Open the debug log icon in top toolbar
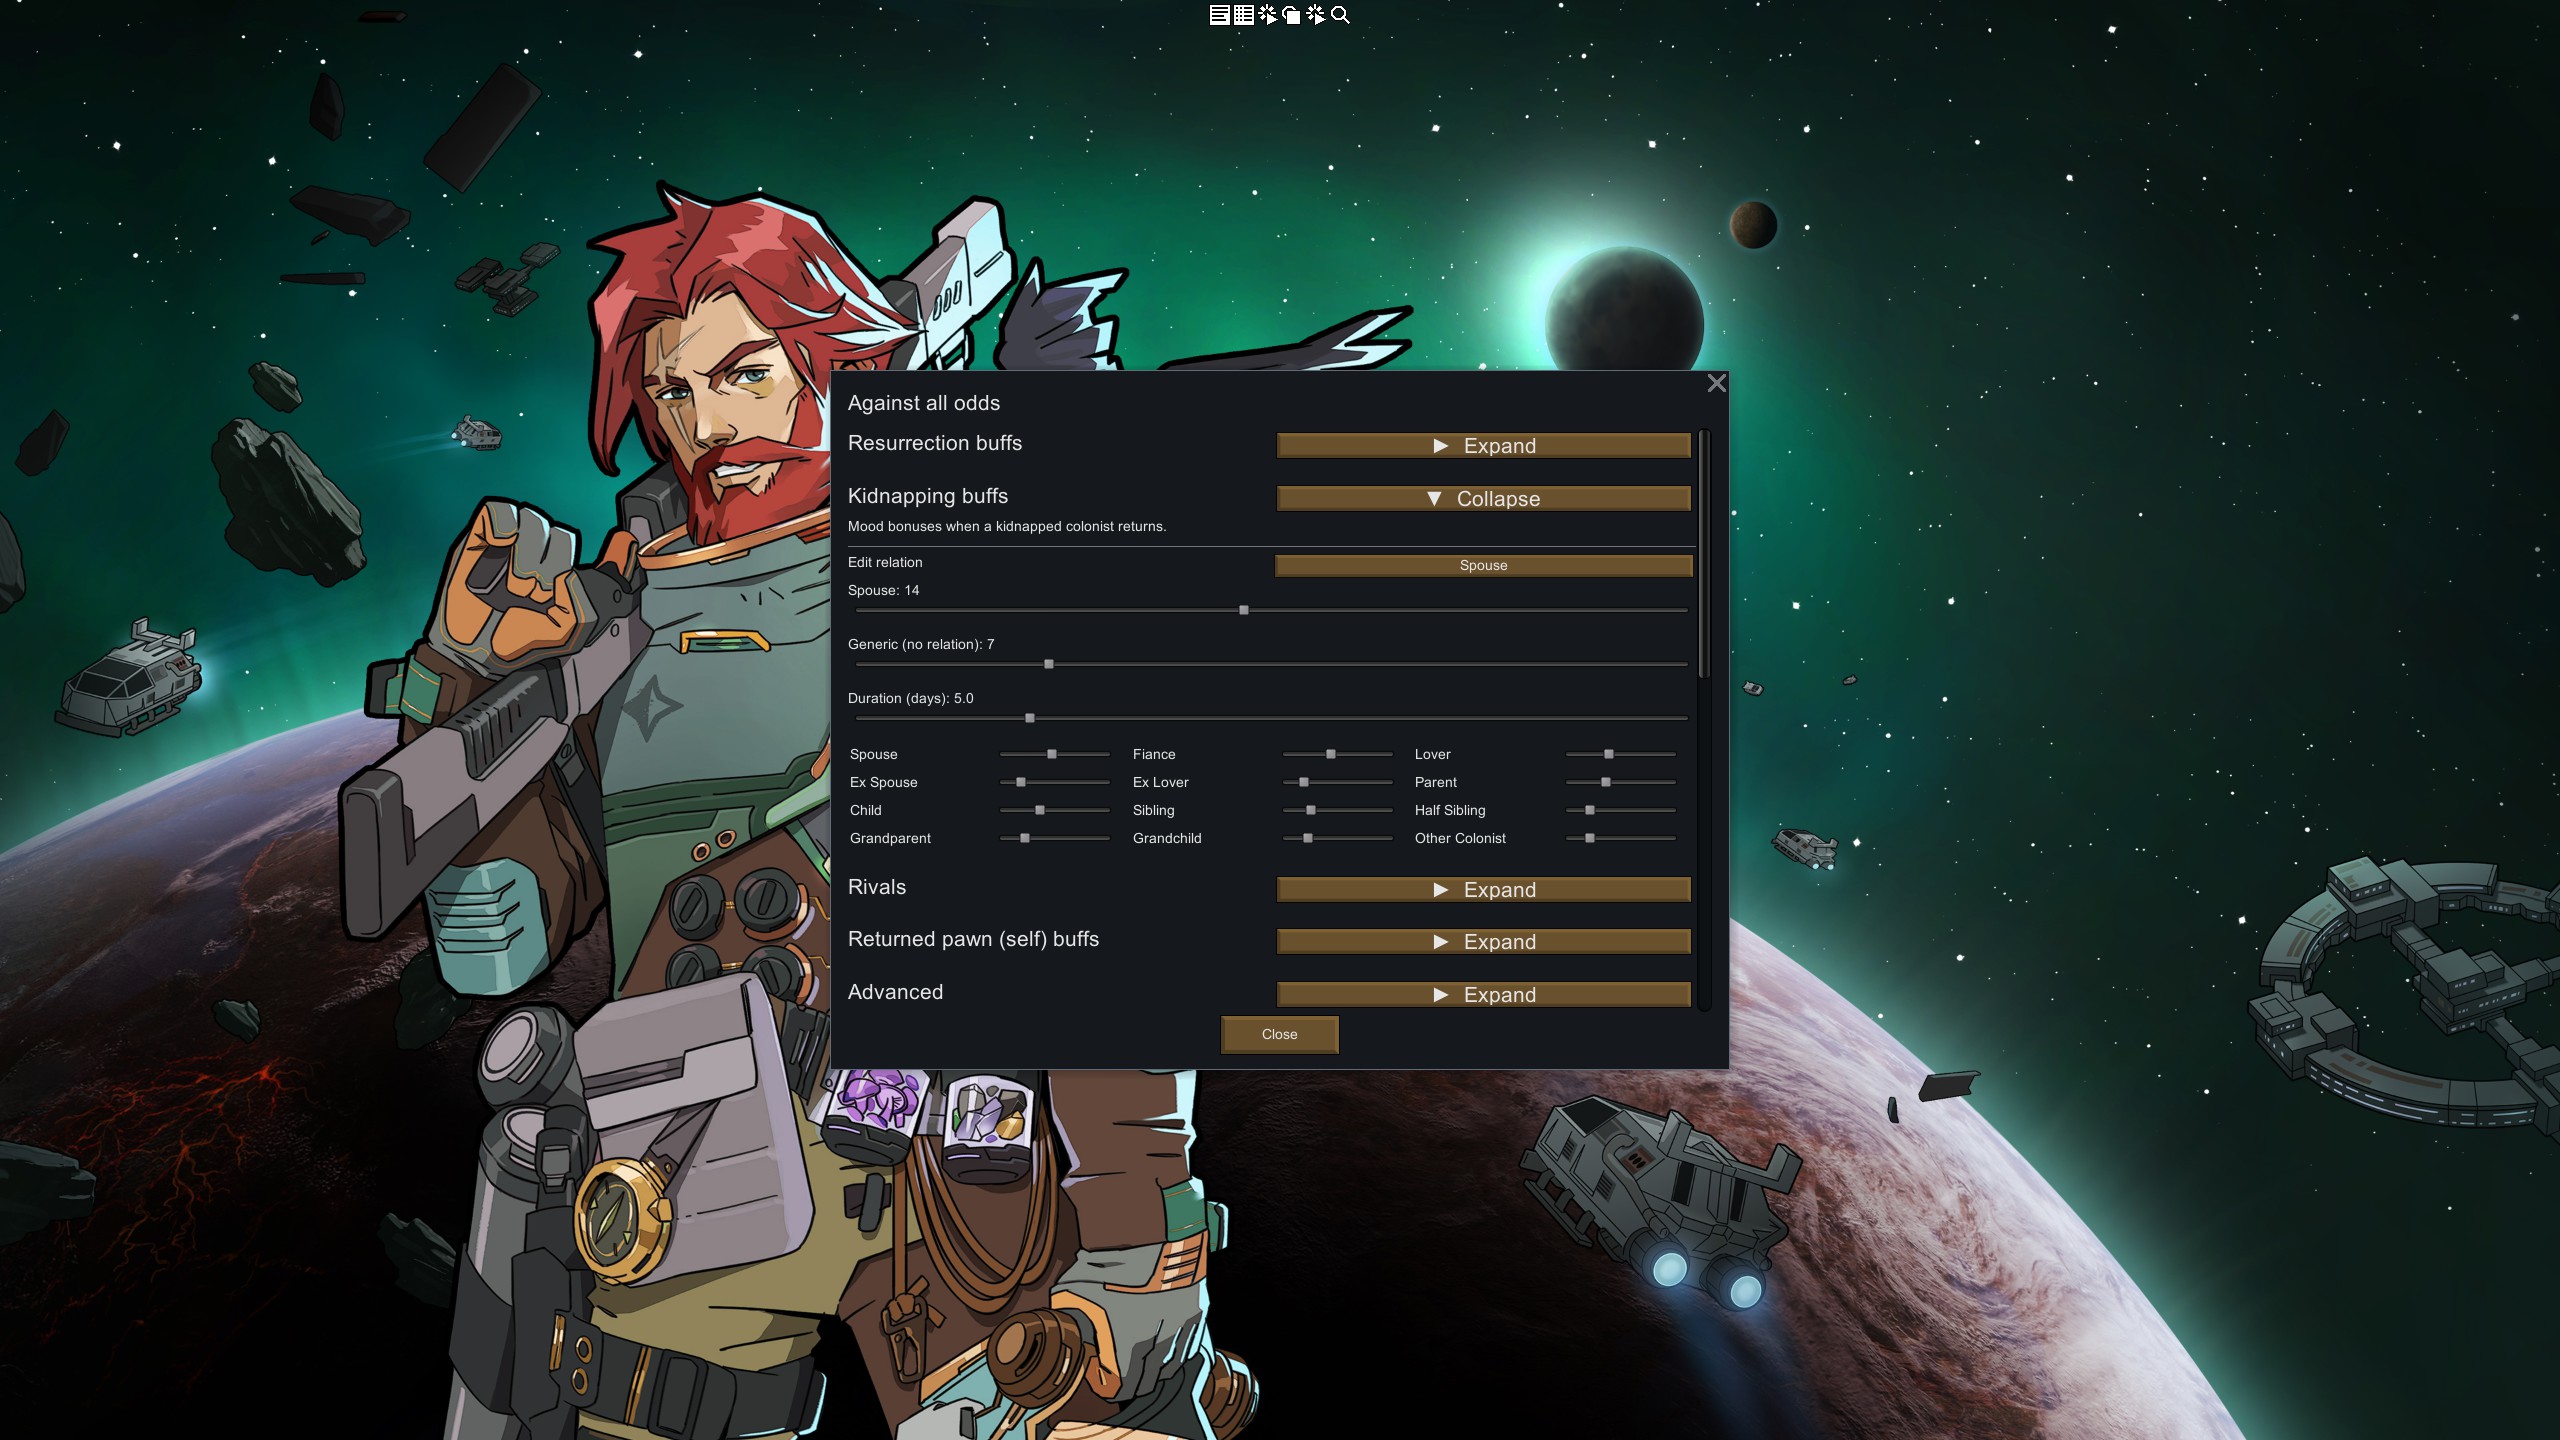Image resolution: width=2560 pixels, height=1440 pixels. click(x=1219, y=15)
